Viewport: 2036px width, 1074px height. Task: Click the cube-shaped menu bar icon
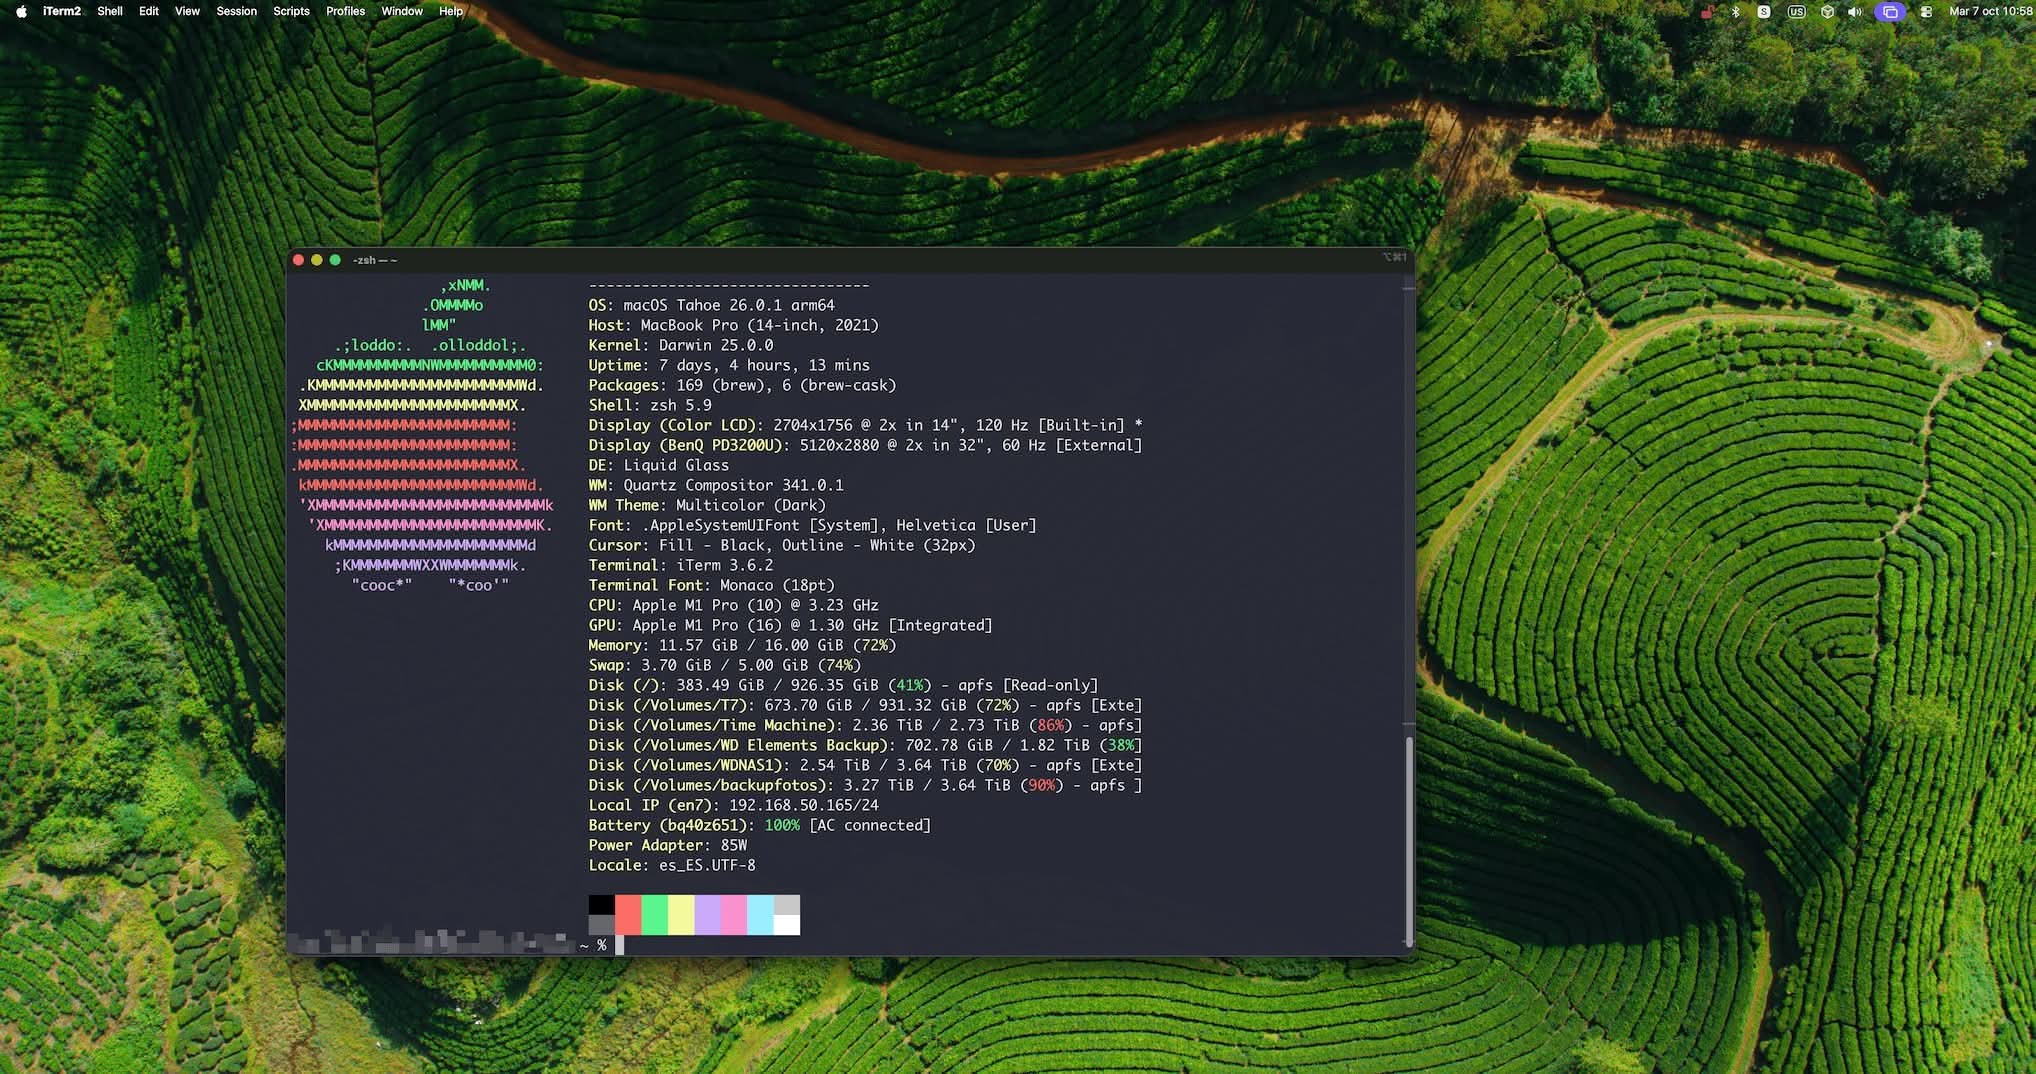coord(1827,12)
